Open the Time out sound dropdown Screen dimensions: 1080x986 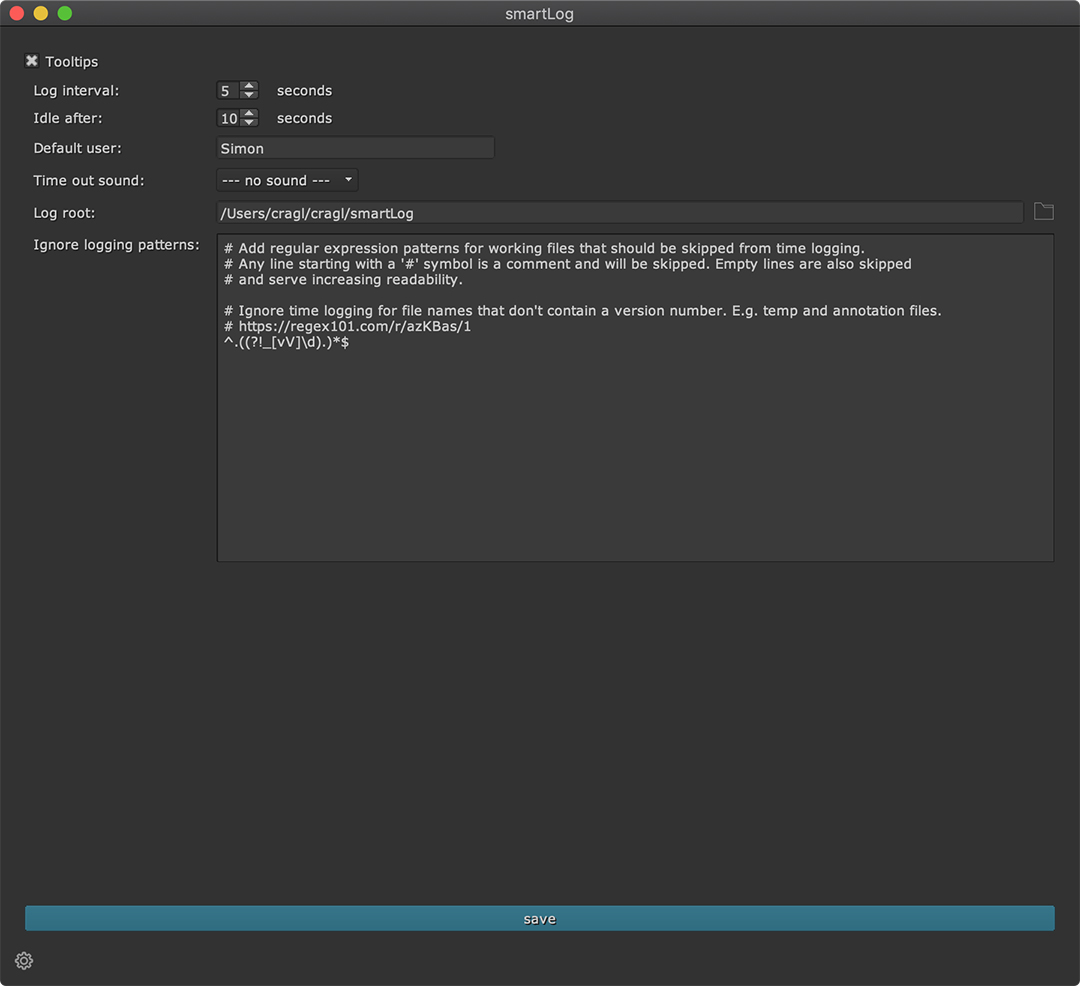click(287, 181)
